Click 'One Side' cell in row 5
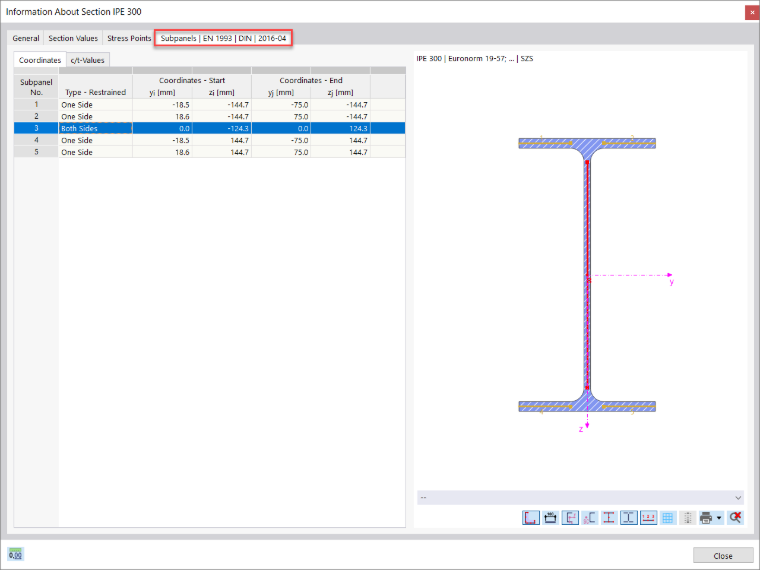 tap(95, 152)
